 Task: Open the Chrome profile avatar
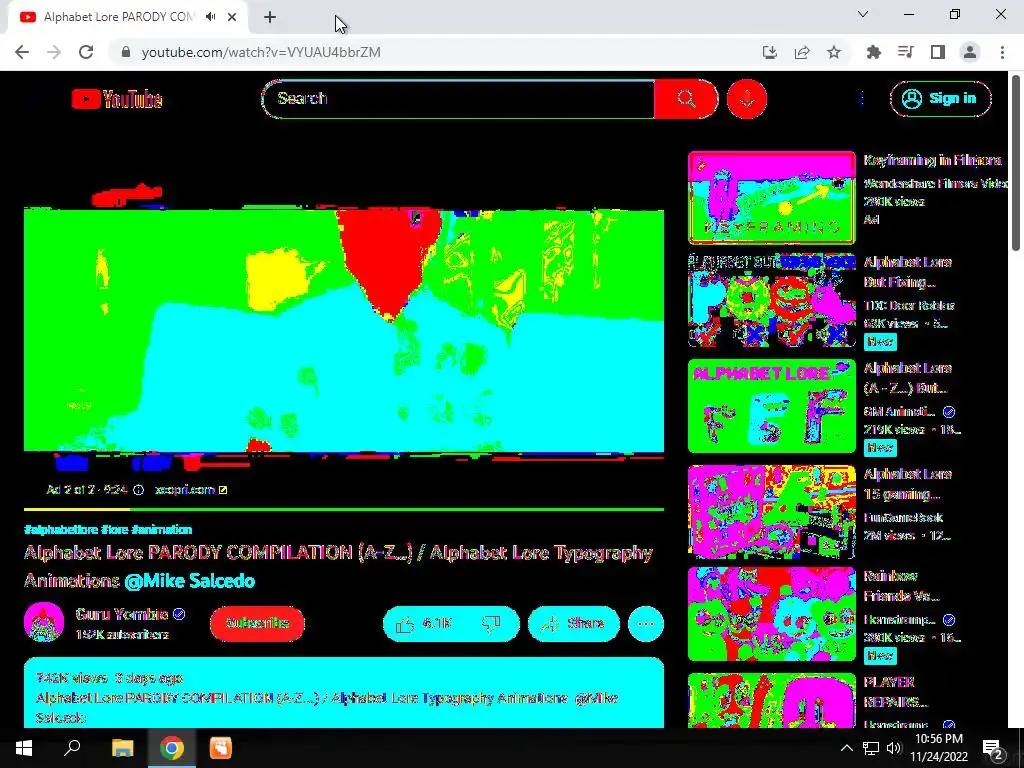click(970, 52)
